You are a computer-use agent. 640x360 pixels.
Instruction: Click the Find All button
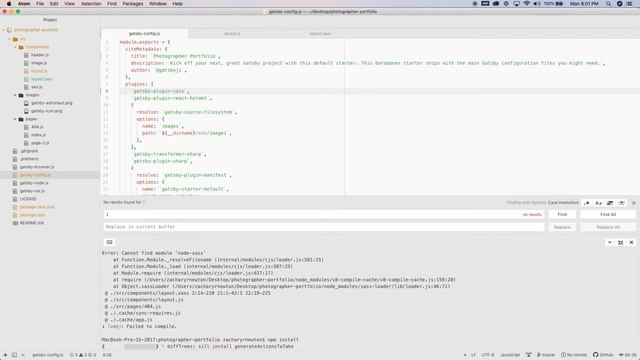pyautogui.click(x=608, y=214)
